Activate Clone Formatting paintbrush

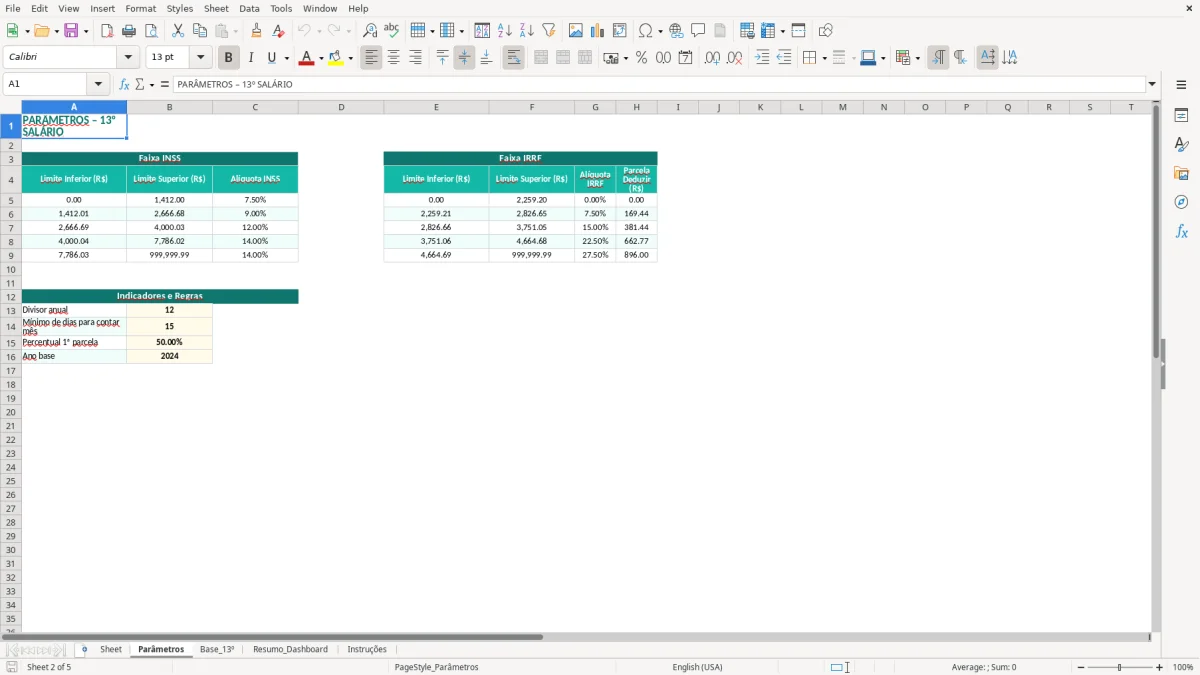257,31
